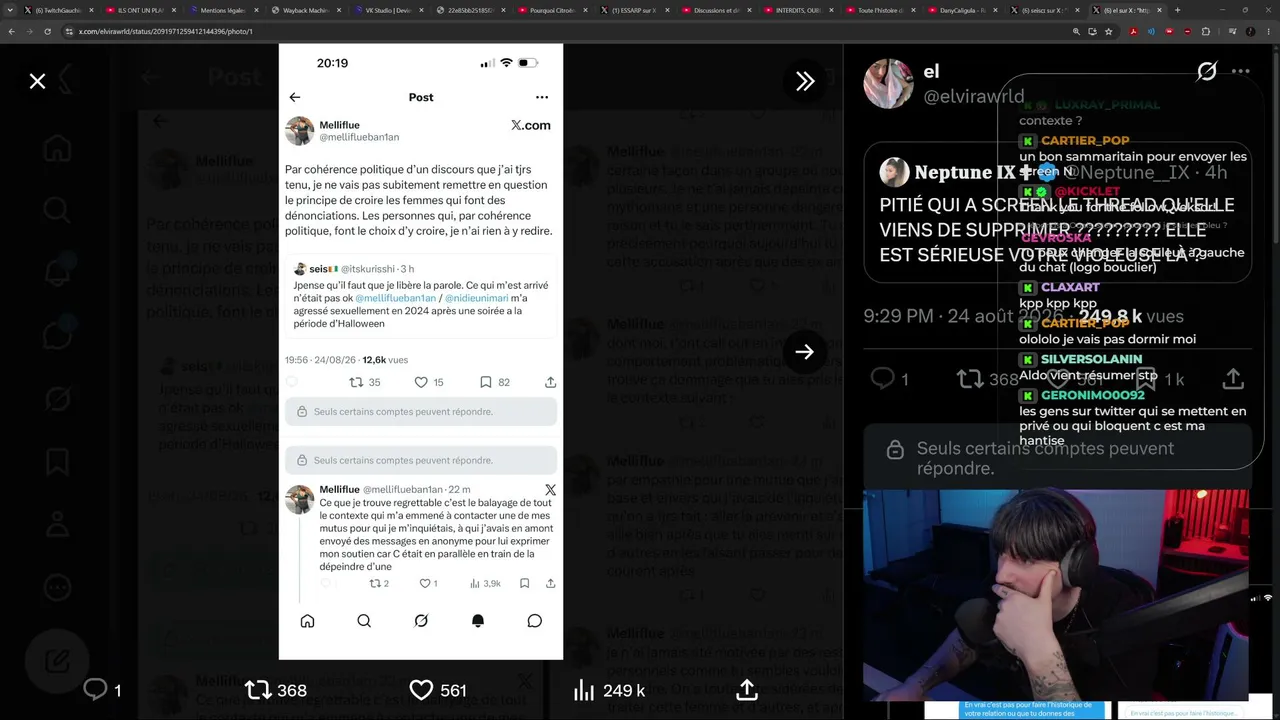Open the el profile avatar in the side panel
The width and height of the screenshot is (1280, 720).
click(888, 84)
